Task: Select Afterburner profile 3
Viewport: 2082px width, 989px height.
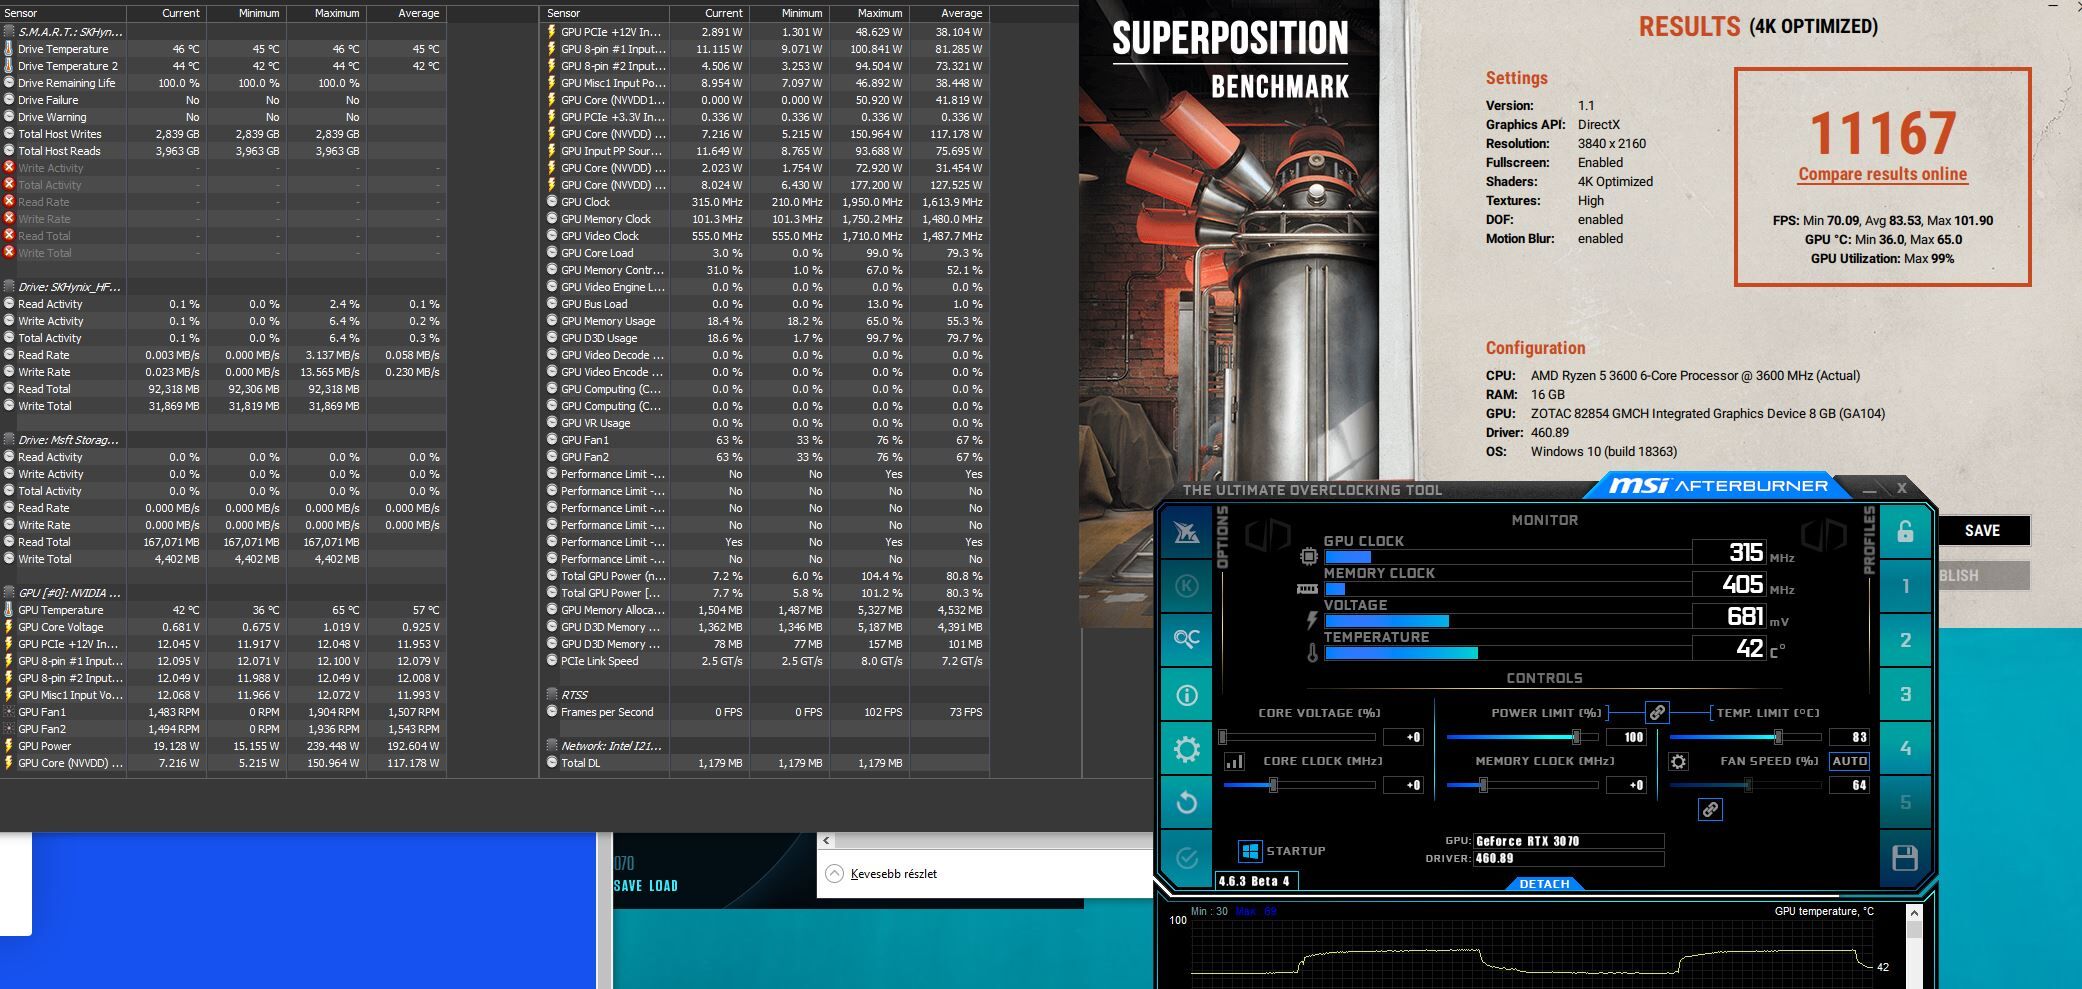Action: (x=1905, y=694)
